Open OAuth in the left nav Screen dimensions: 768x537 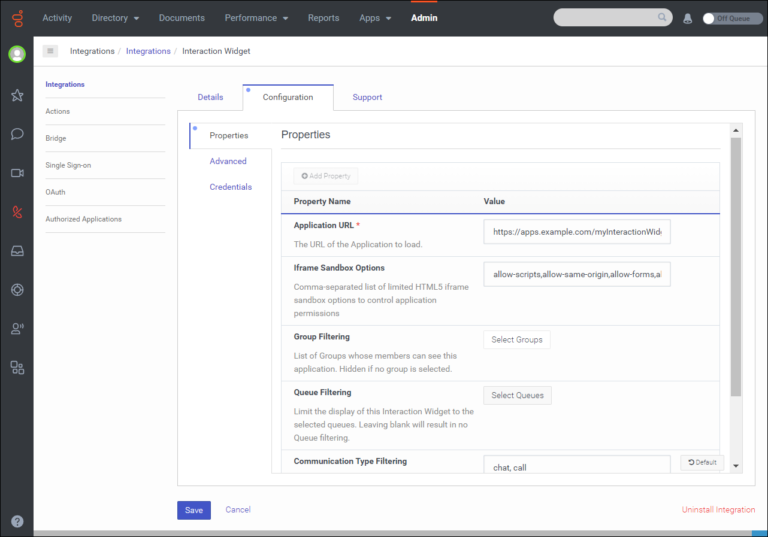coord(55,192)
